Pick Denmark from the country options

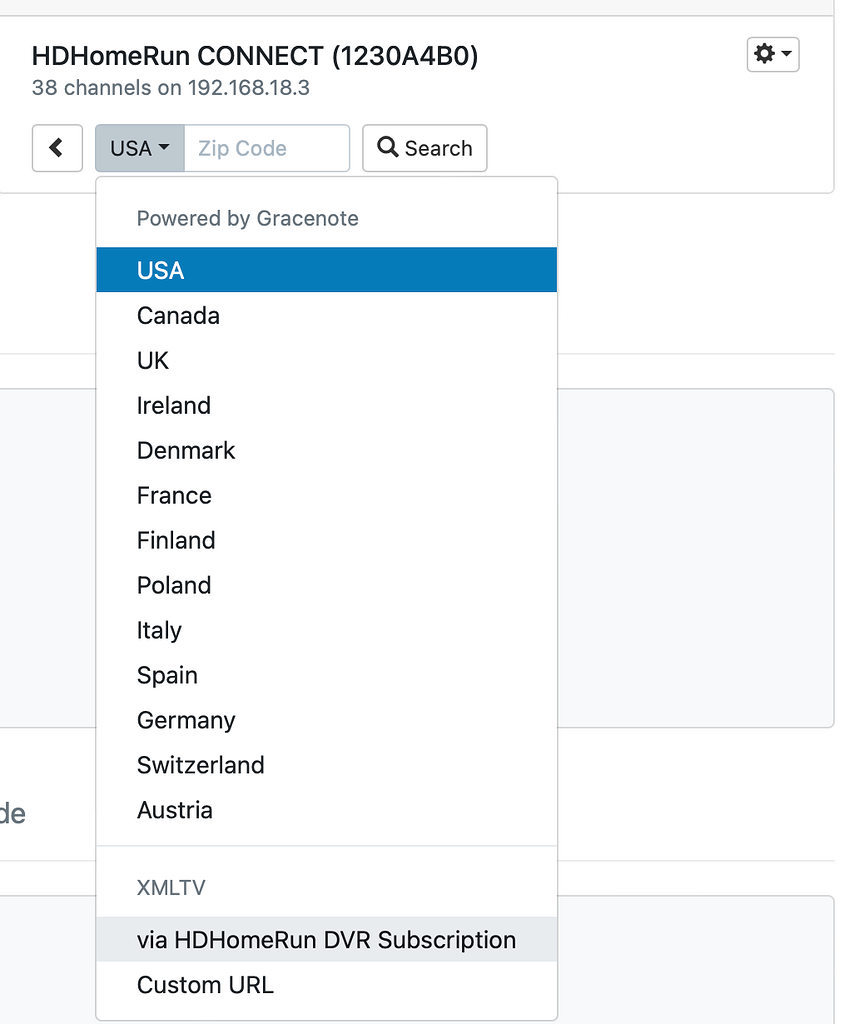pos(186,450)
